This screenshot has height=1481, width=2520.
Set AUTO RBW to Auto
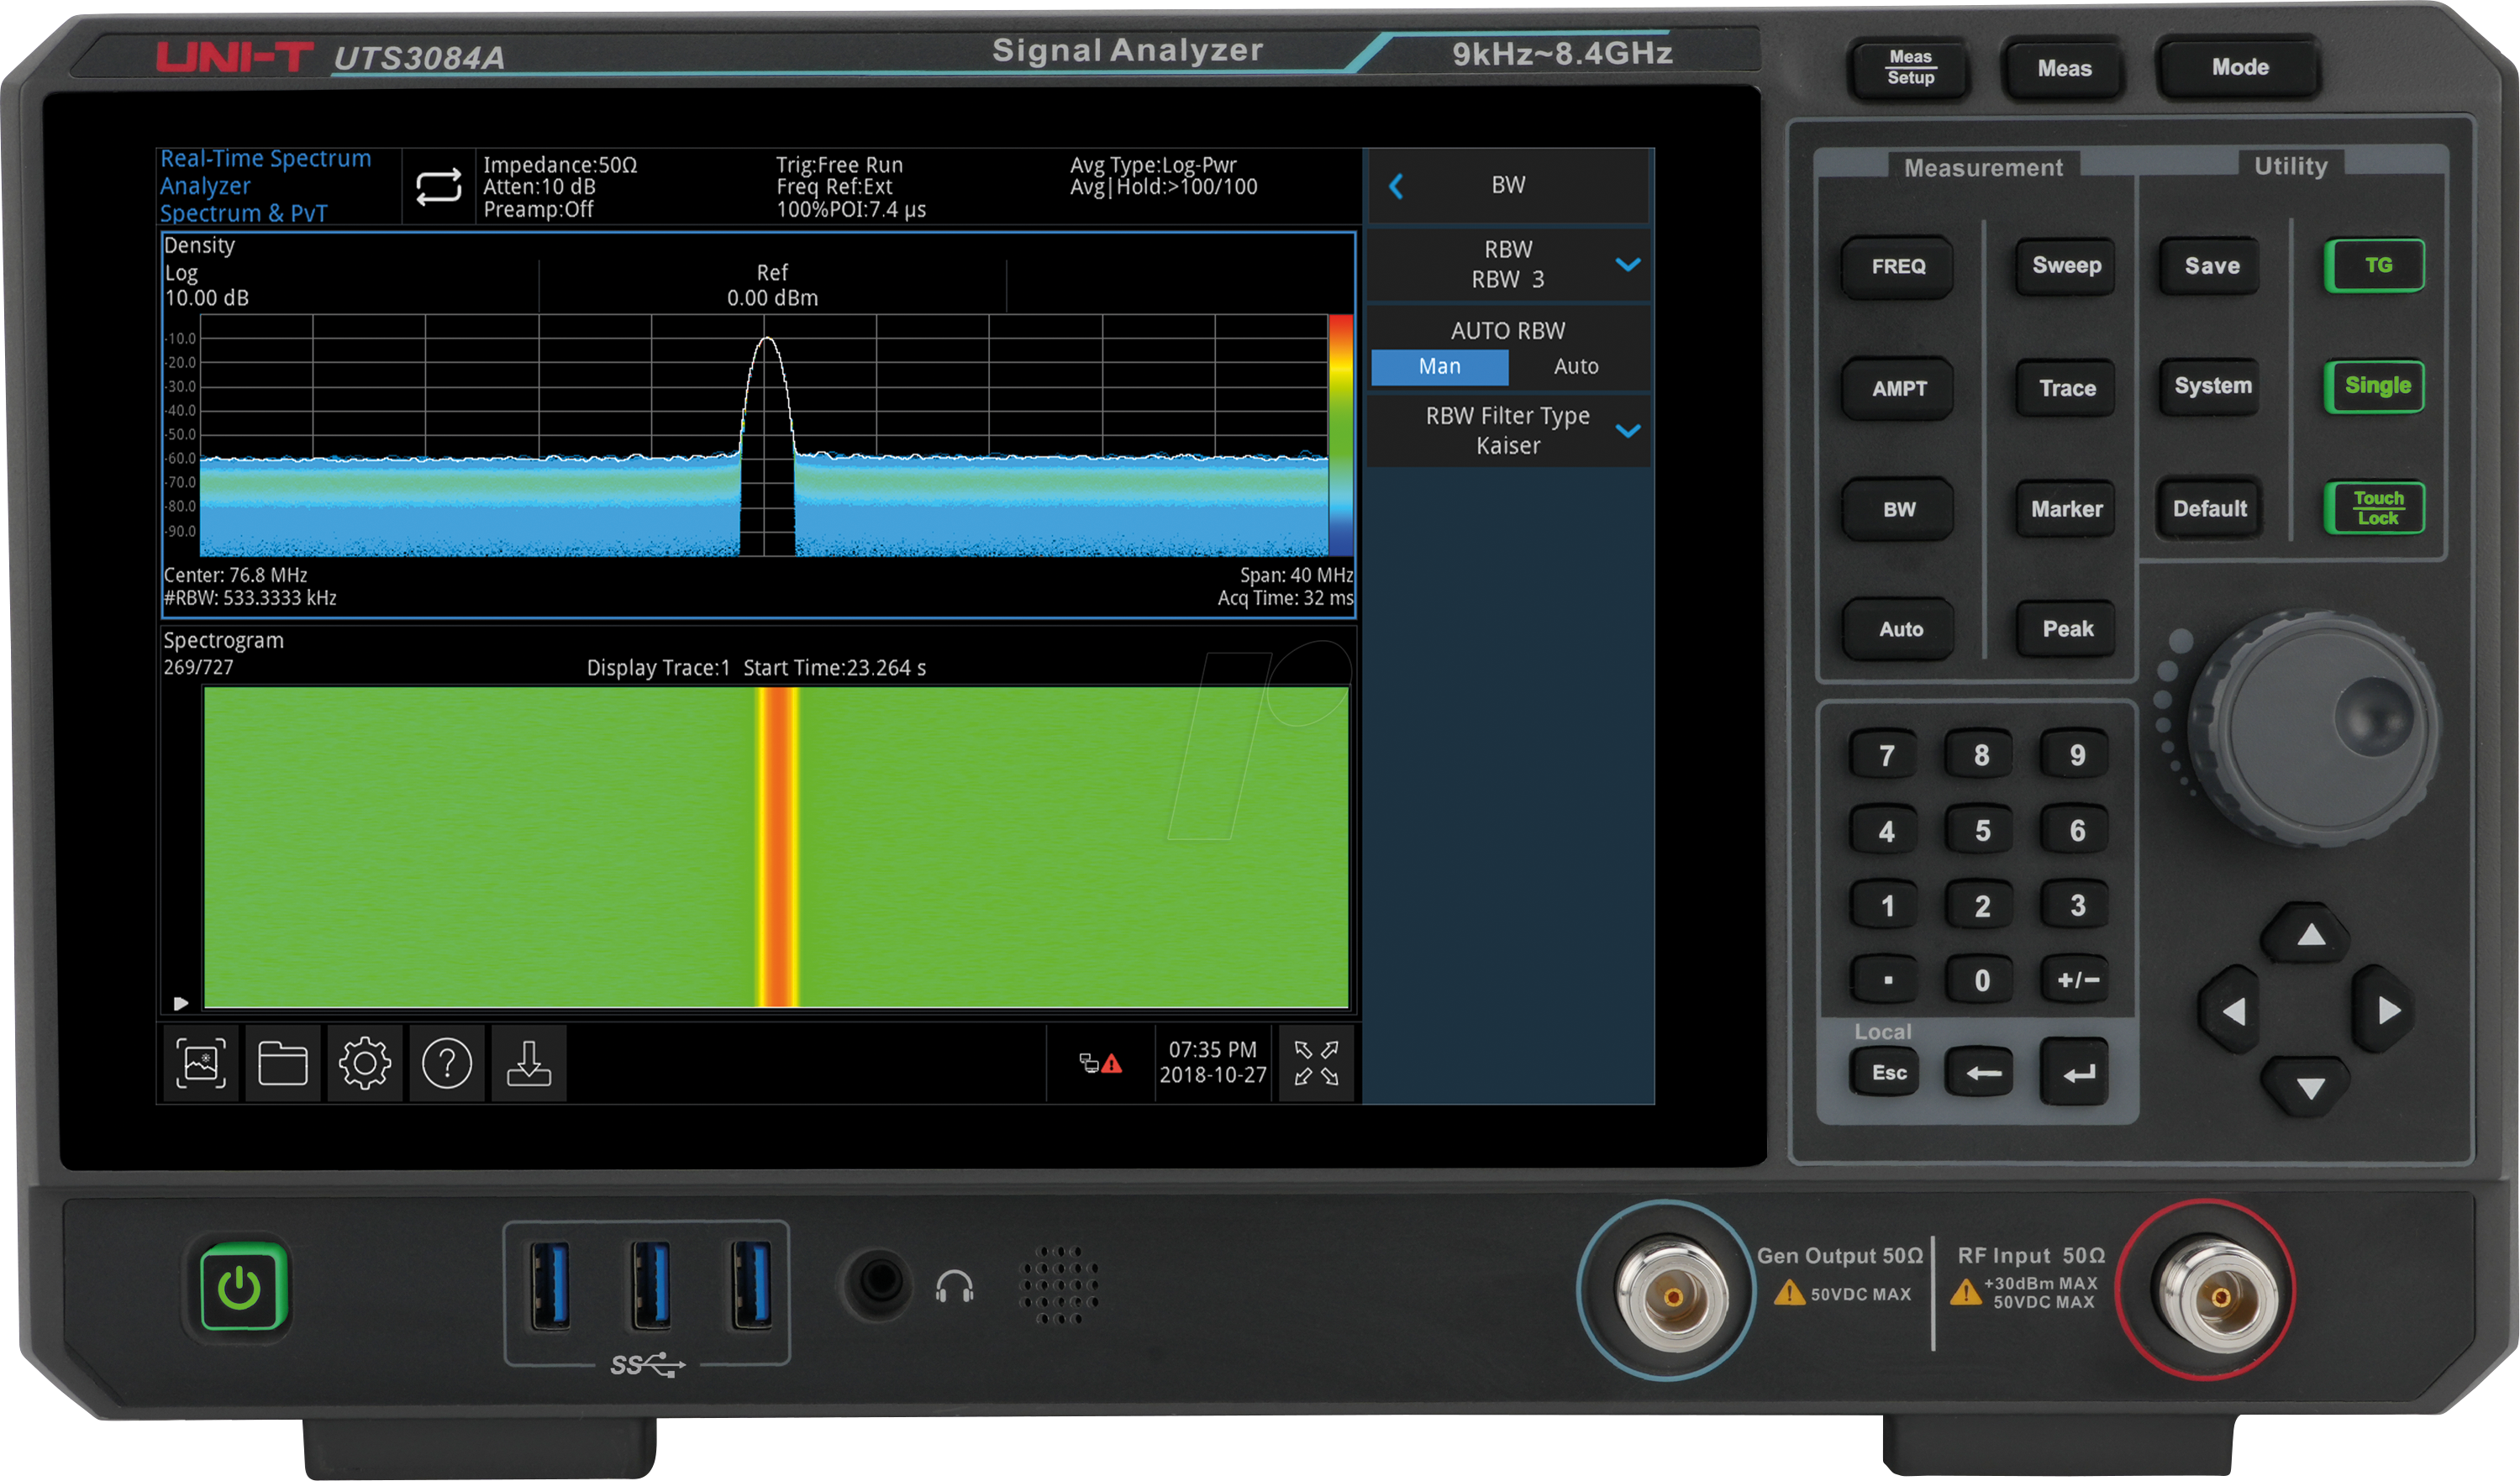tap(1576, 367)
